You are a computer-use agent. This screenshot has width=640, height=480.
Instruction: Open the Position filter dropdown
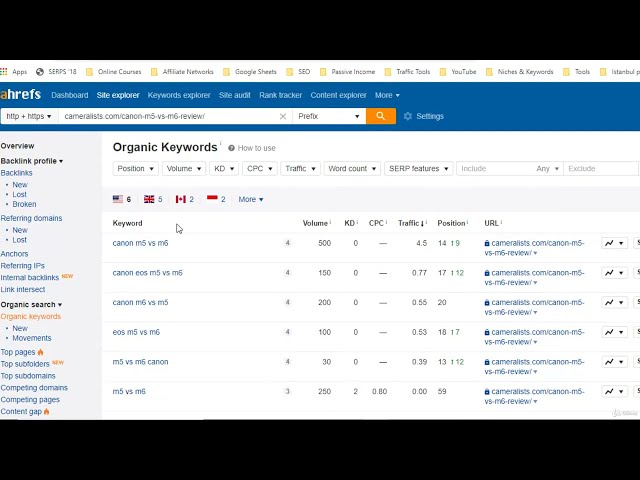(135, 169)
